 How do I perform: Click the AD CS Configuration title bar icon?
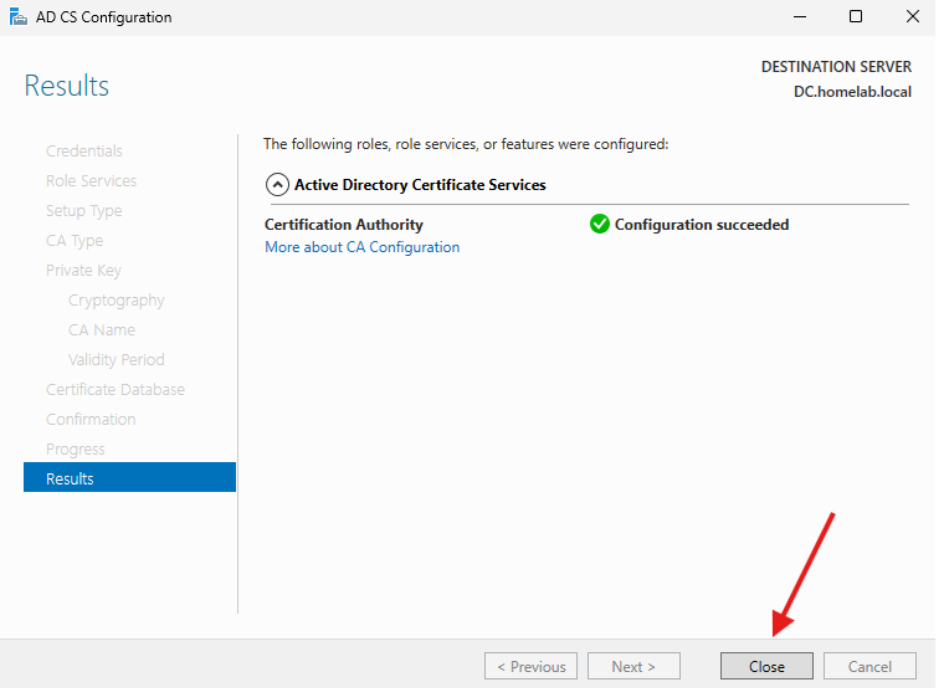click(x=20, y=16)
